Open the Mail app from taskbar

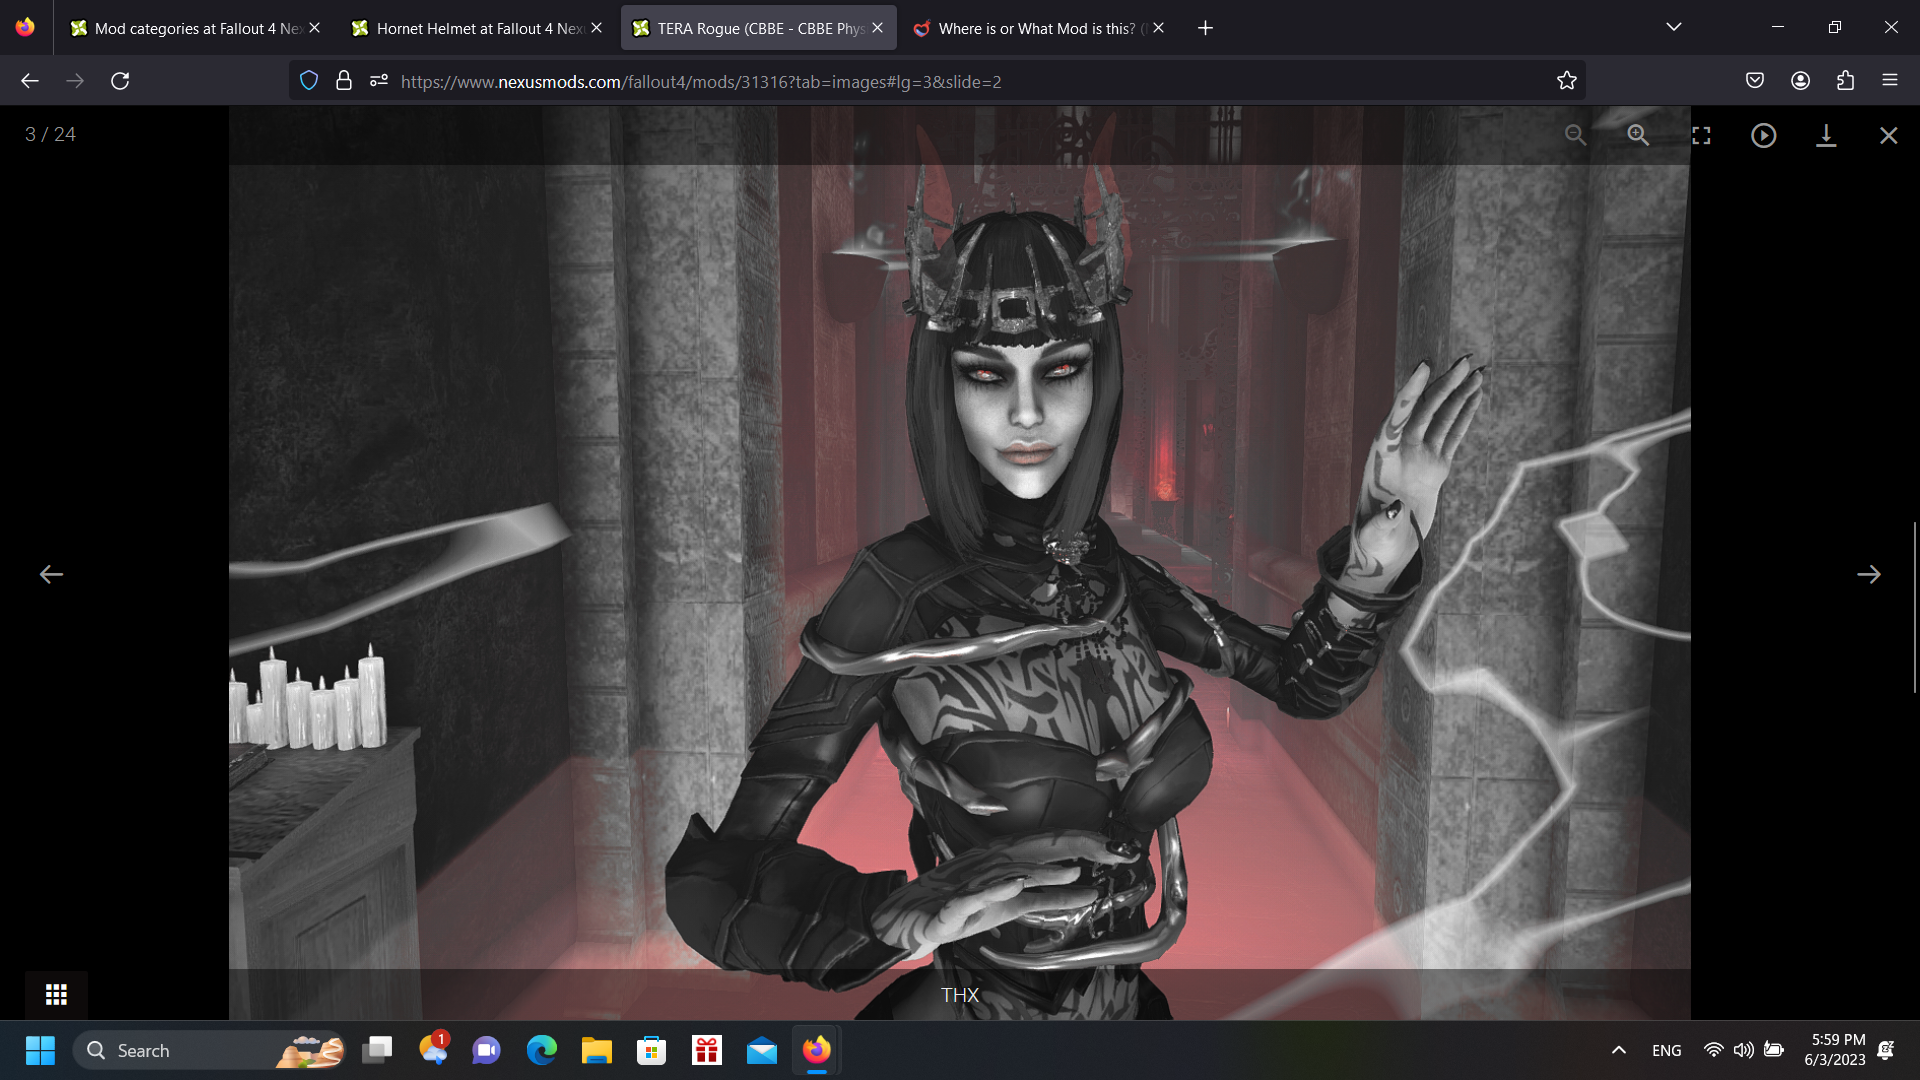(x=762, y=1050)
